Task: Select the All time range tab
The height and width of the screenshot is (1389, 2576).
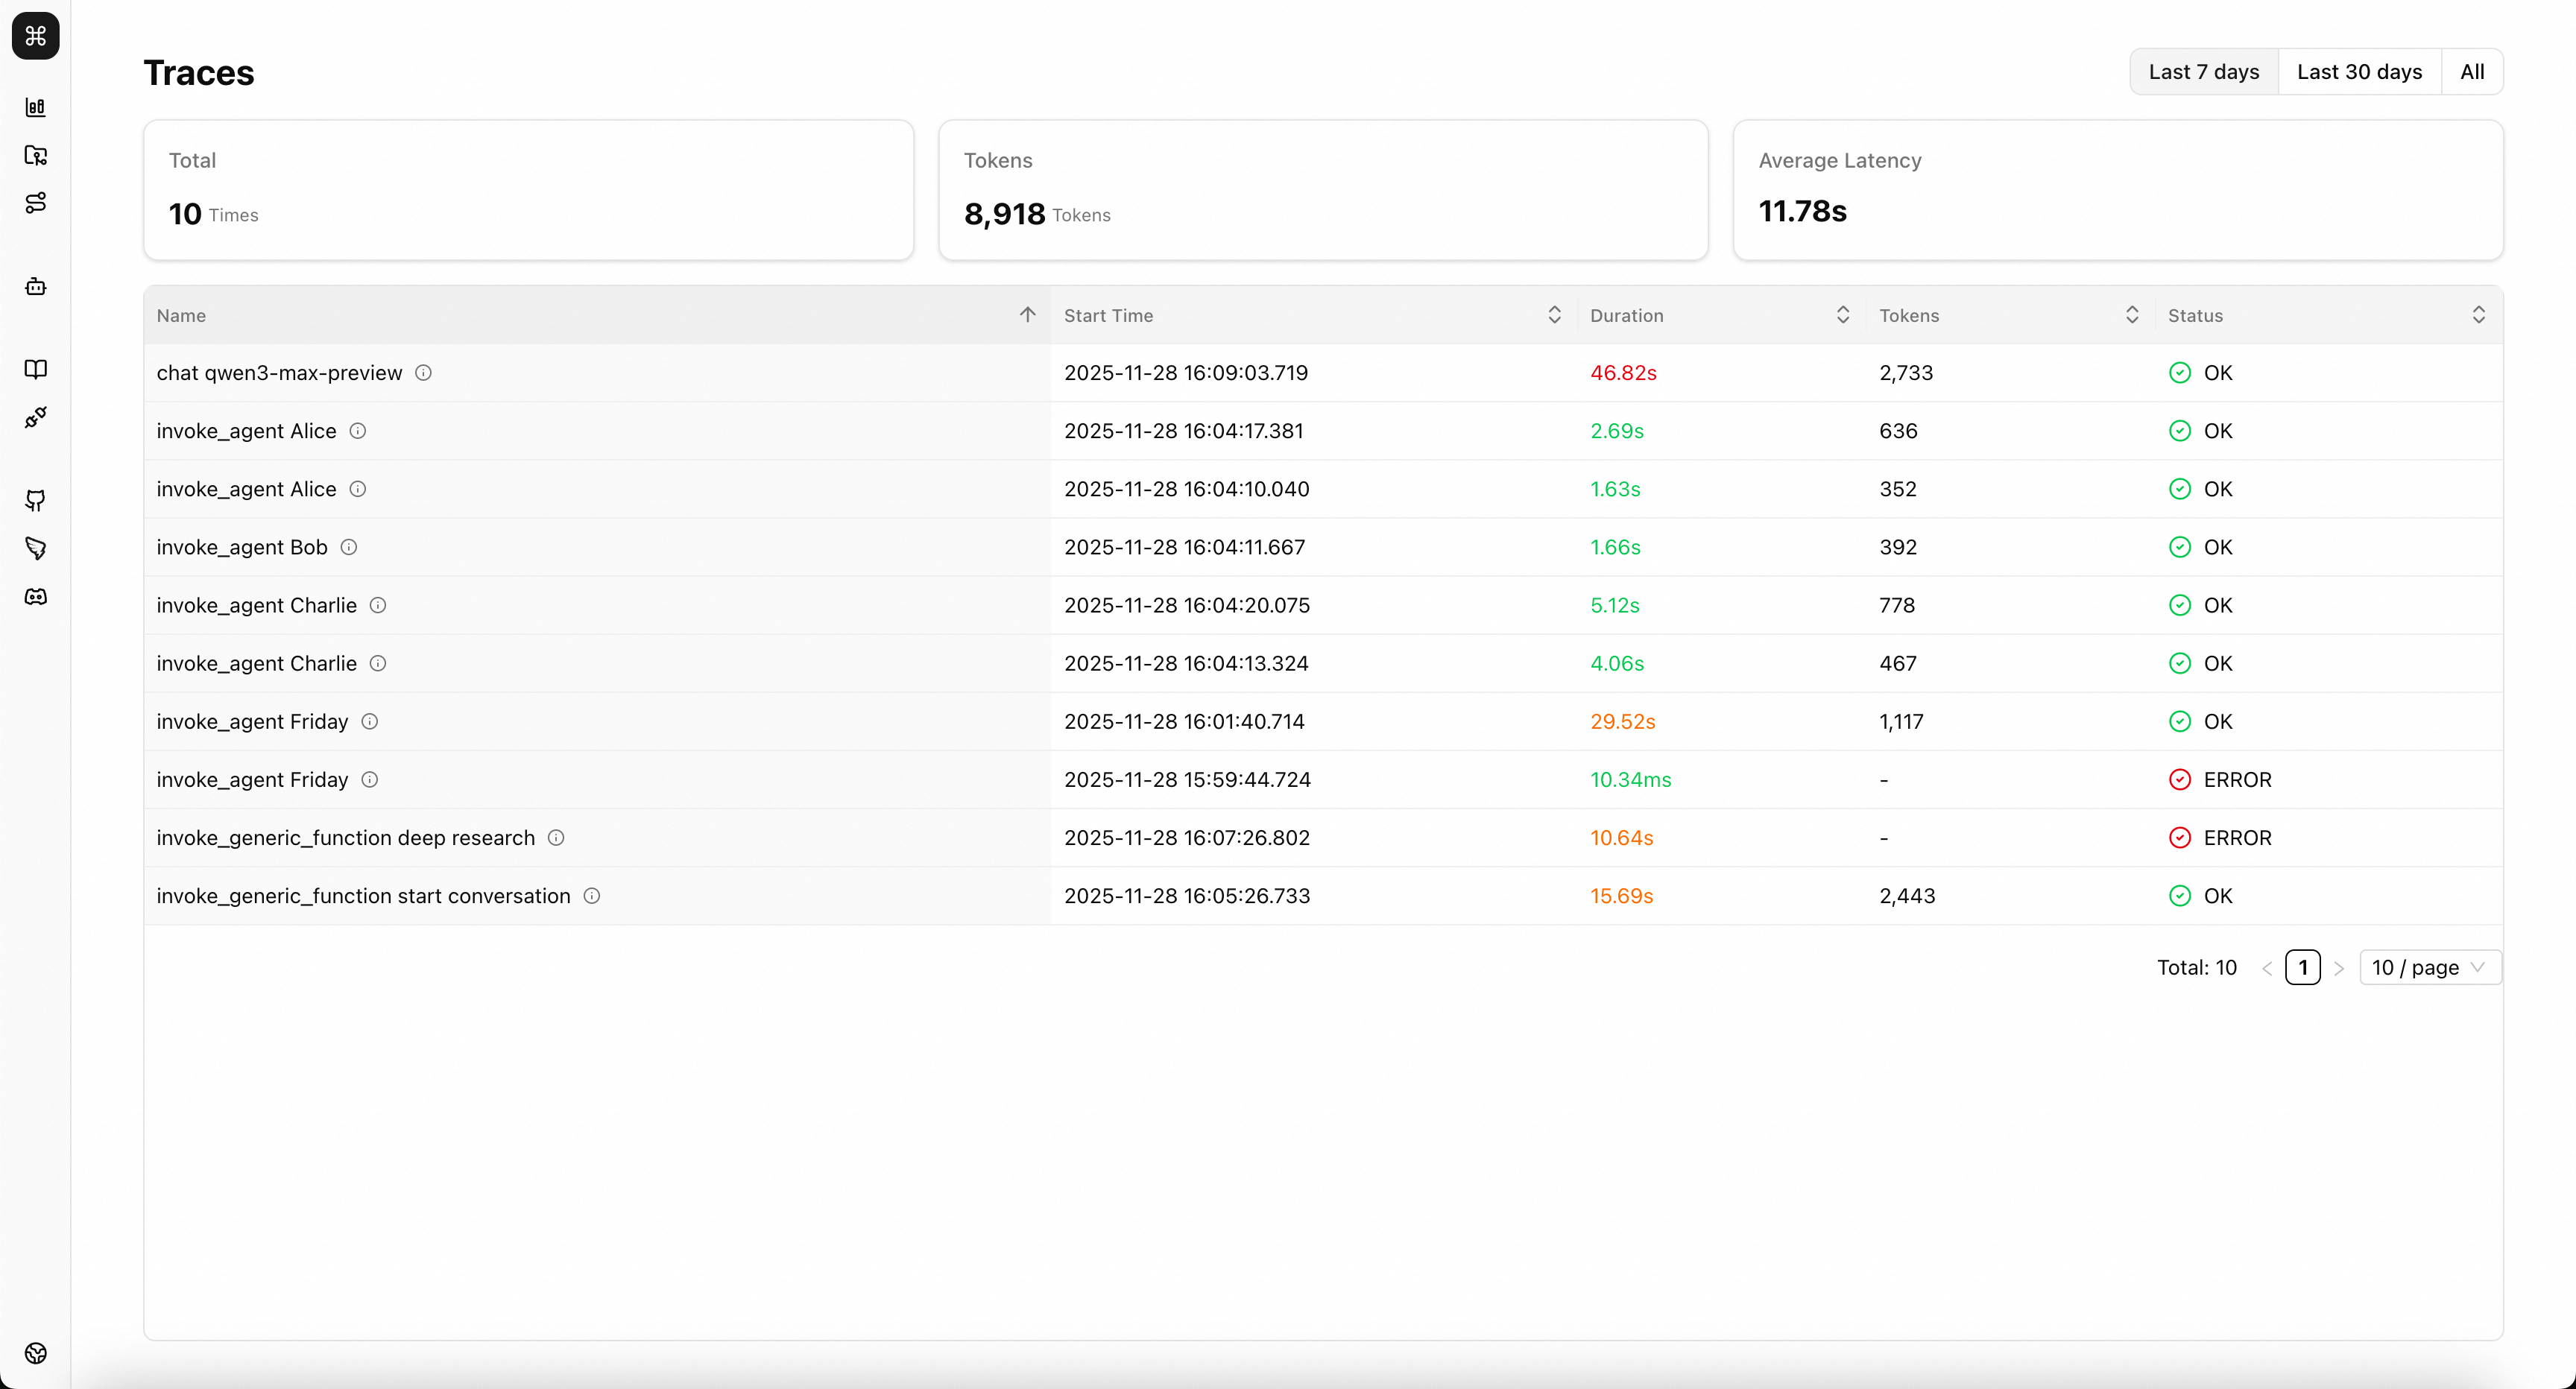Action: point(2471,72)
